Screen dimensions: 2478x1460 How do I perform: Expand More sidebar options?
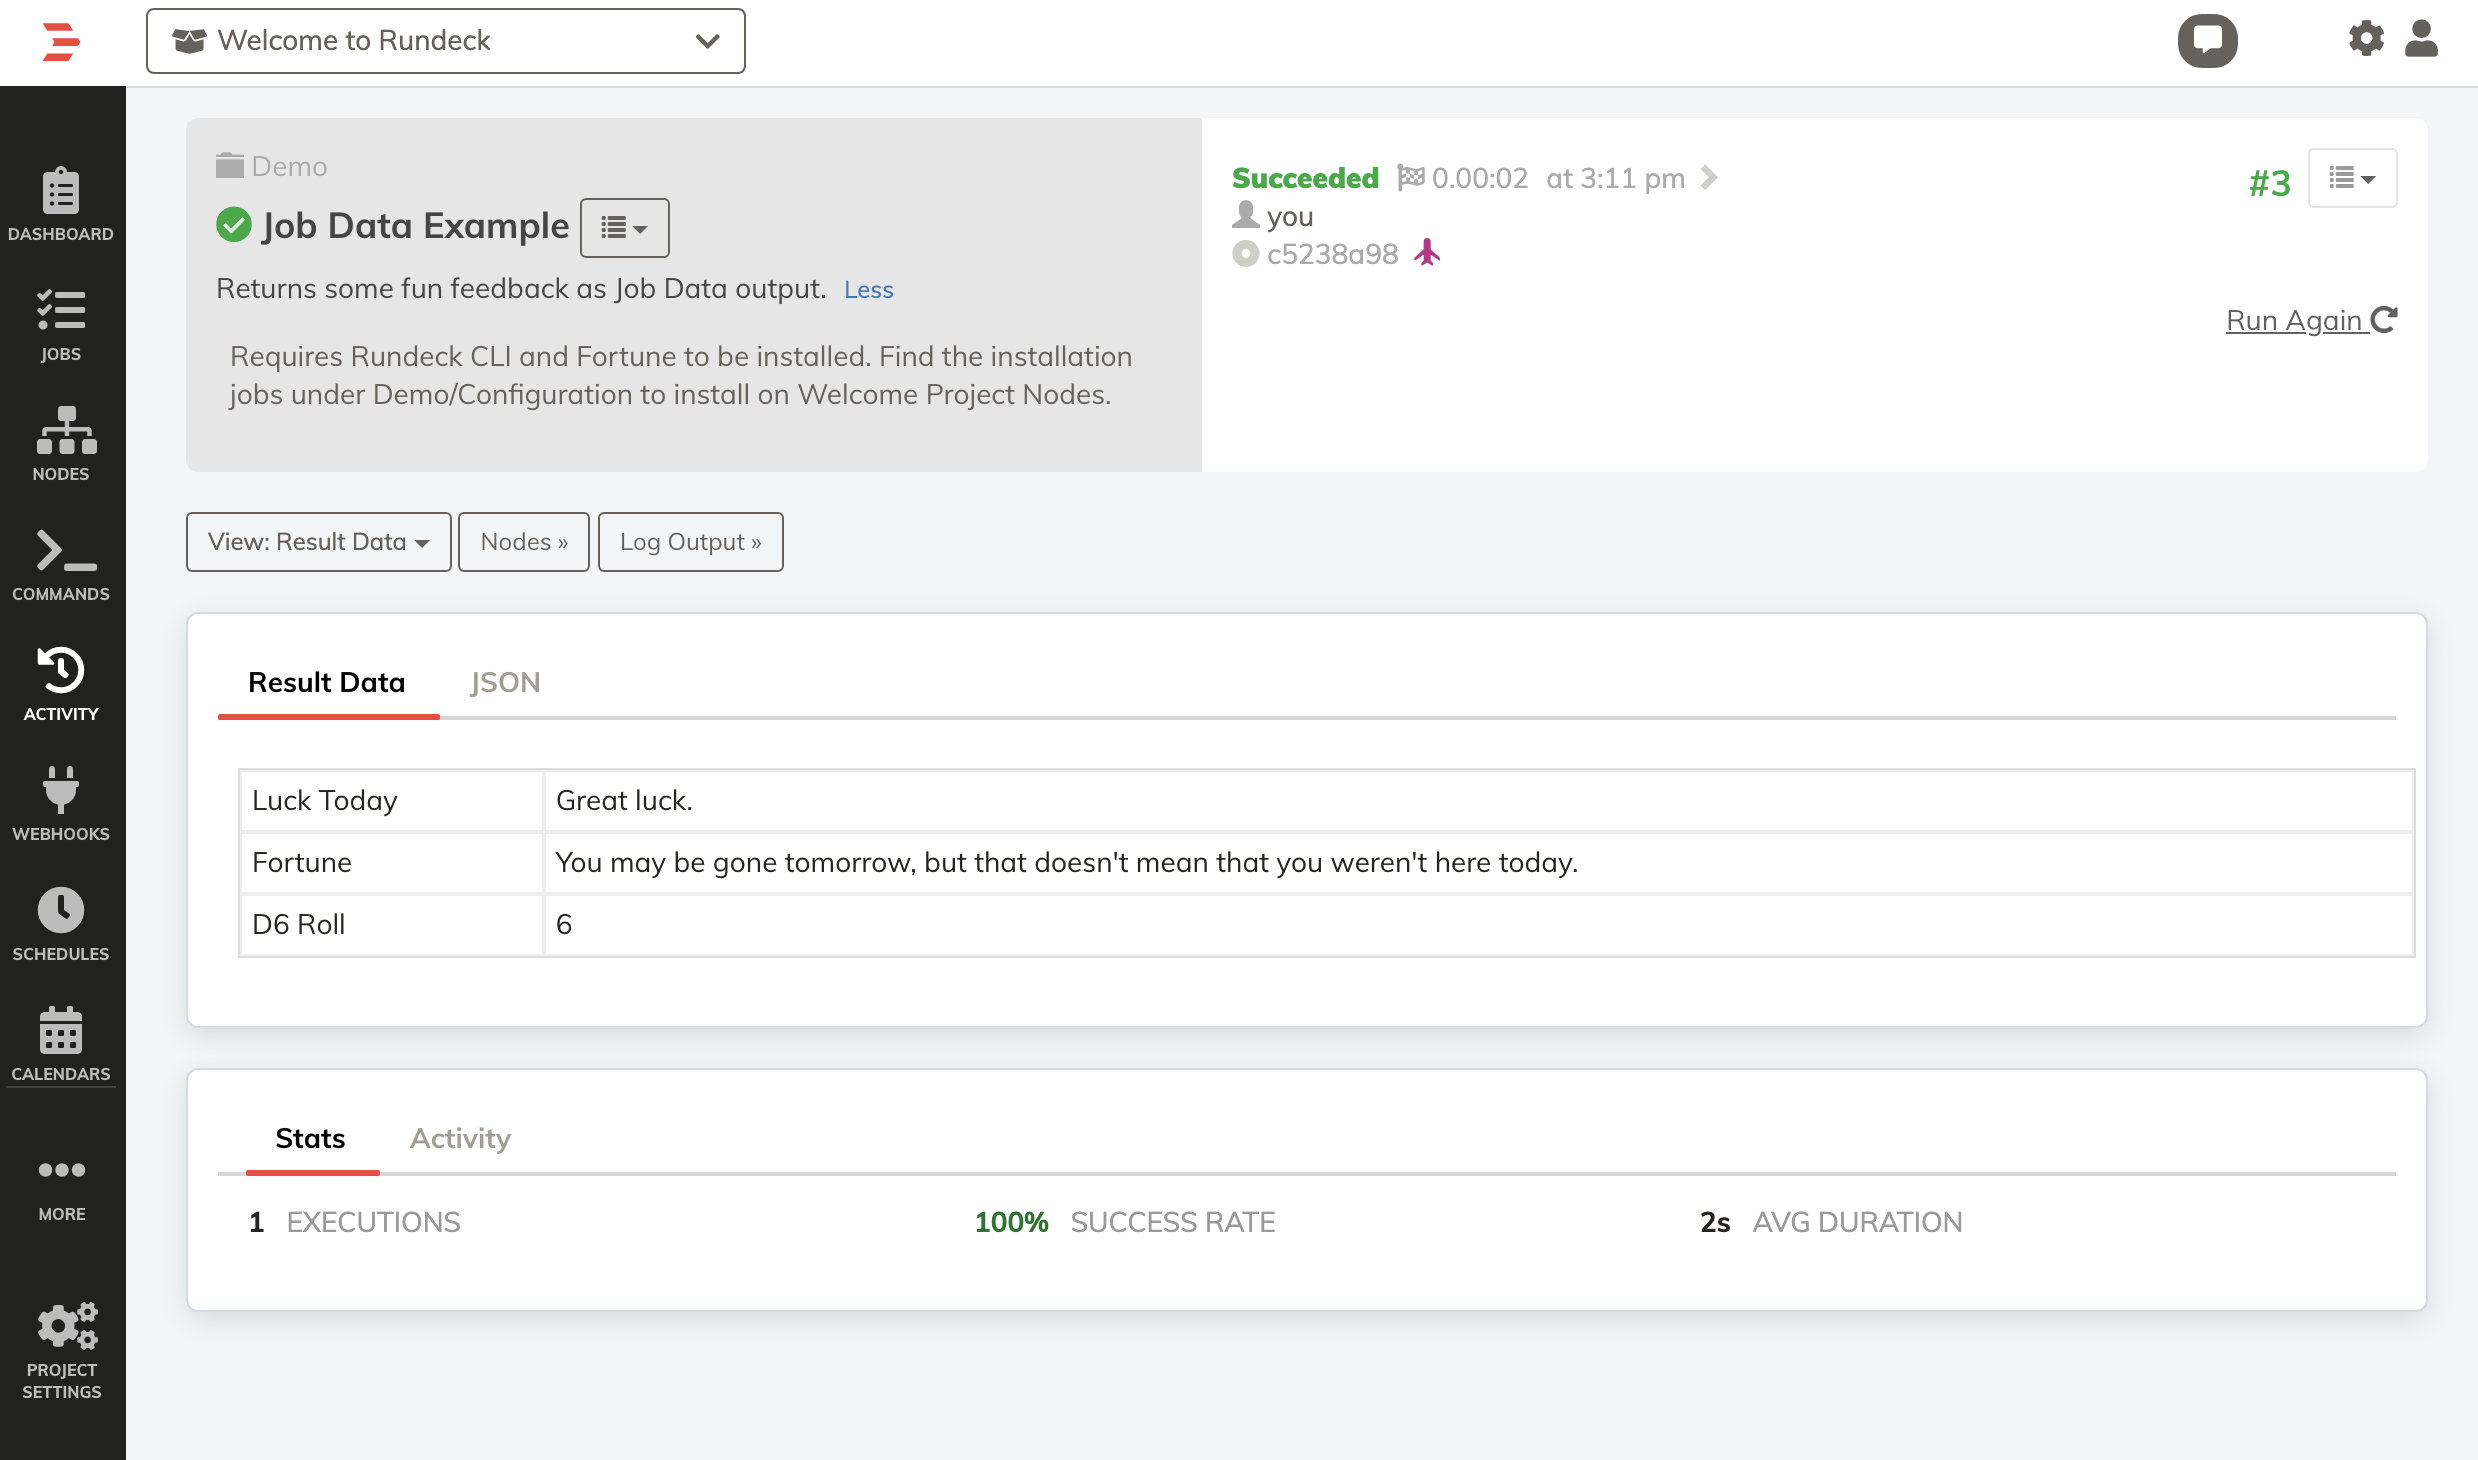point(61,1190)
